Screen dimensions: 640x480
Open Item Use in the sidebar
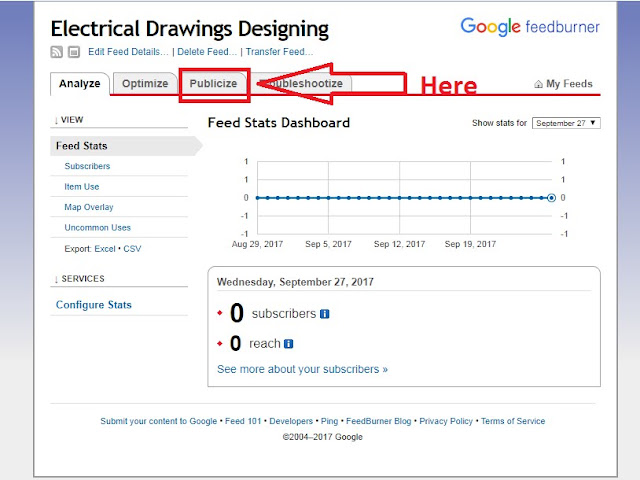point(82,187)
